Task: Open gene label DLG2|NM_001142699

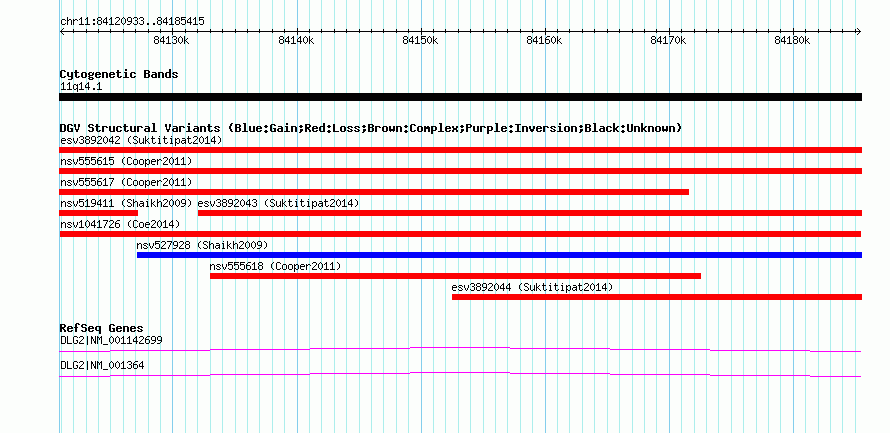Action: coord(111,341)
